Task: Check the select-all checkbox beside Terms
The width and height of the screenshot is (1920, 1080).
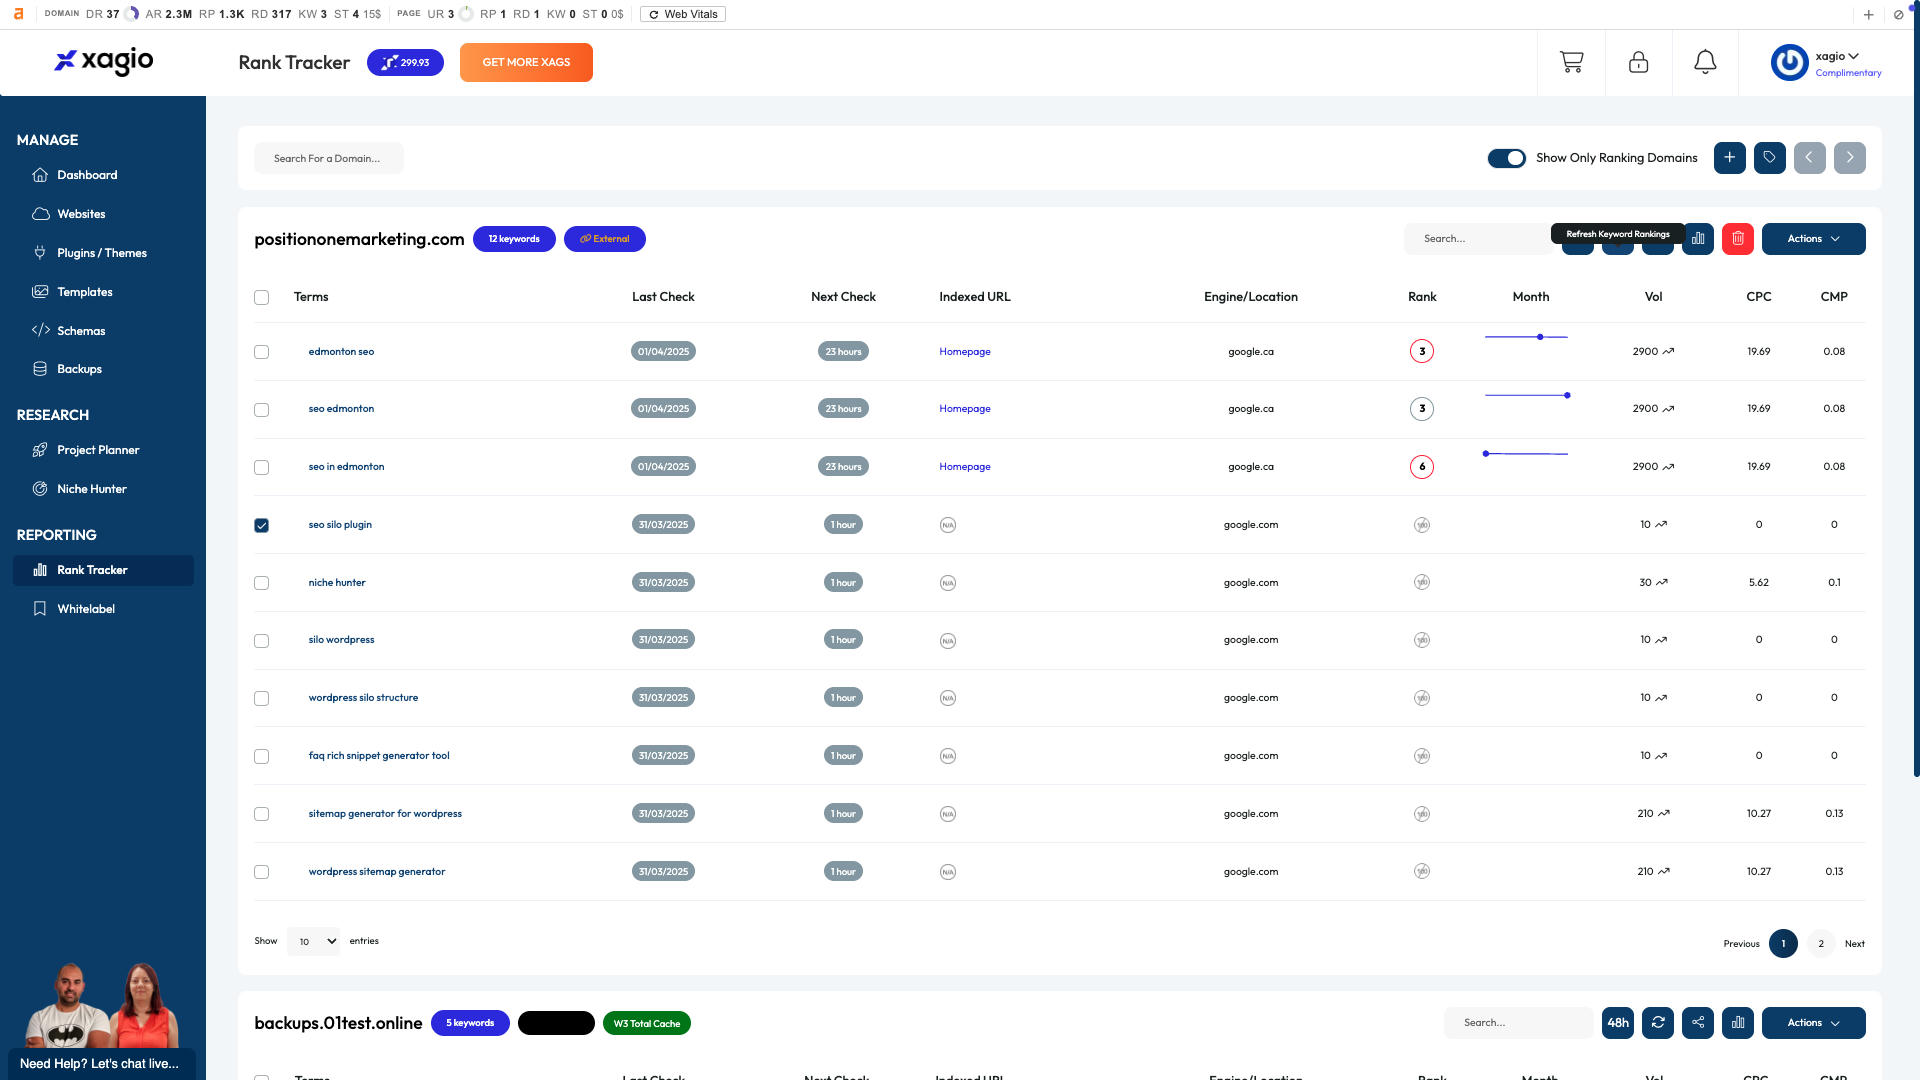Action: pyautogui.click(x=261, y=297)
